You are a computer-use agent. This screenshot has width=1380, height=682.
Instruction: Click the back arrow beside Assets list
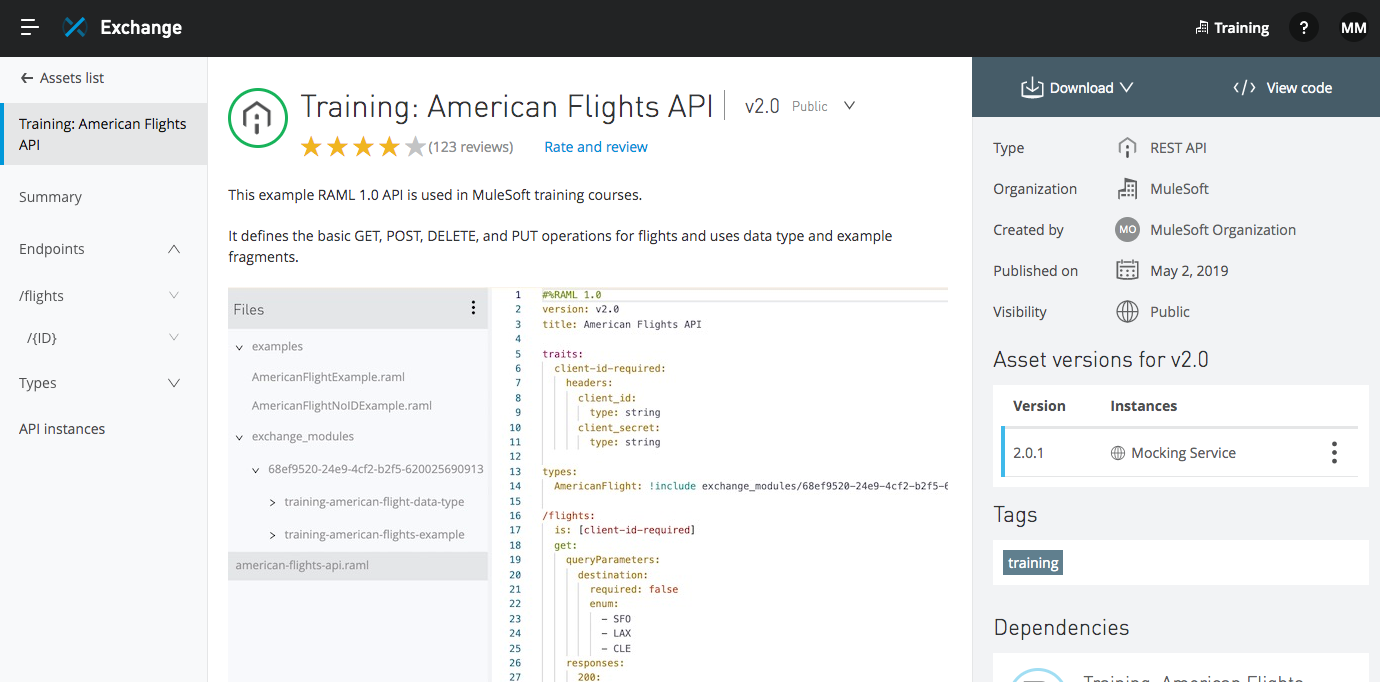(x=26, y=78)
